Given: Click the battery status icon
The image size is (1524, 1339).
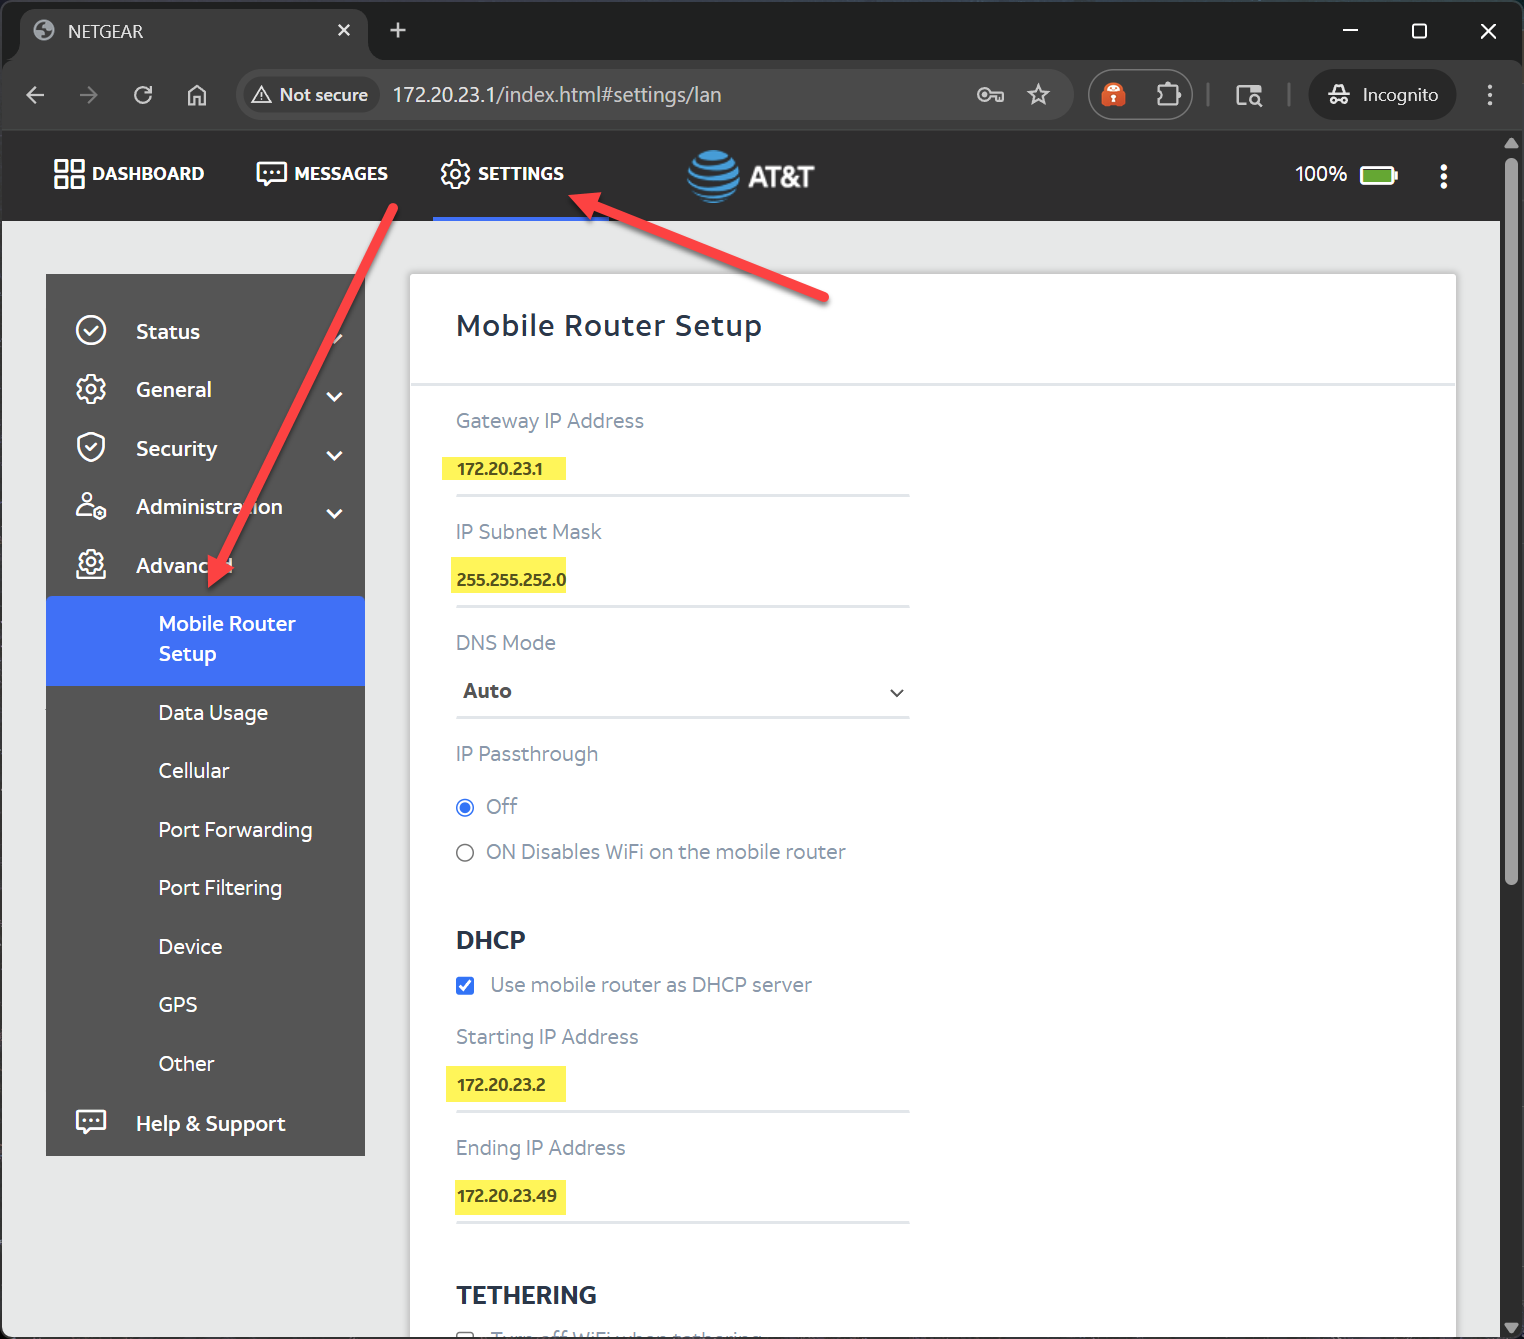Looking at the screenshot, I should [x=1378, y=175].
